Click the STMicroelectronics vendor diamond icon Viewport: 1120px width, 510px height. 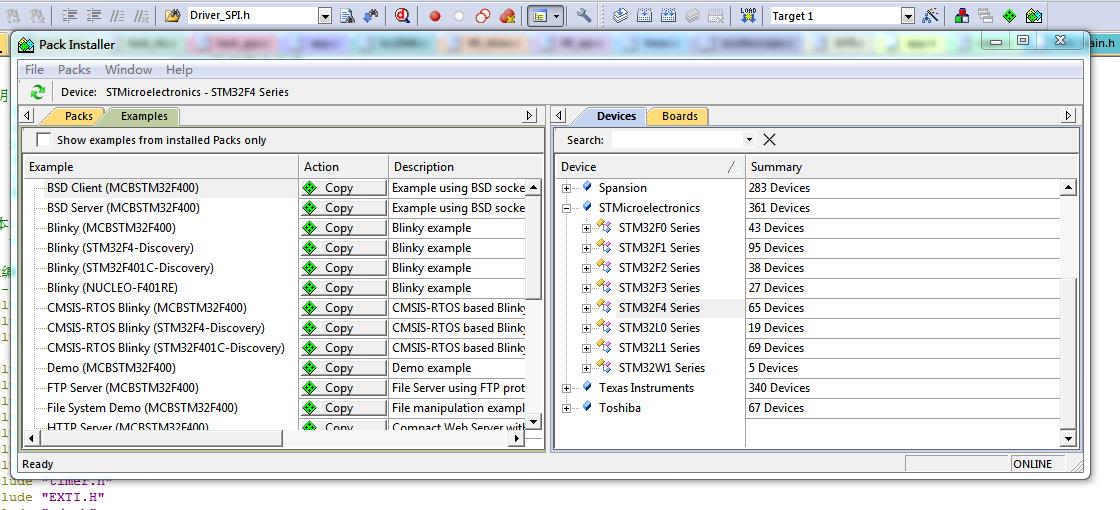coord(587,206)
